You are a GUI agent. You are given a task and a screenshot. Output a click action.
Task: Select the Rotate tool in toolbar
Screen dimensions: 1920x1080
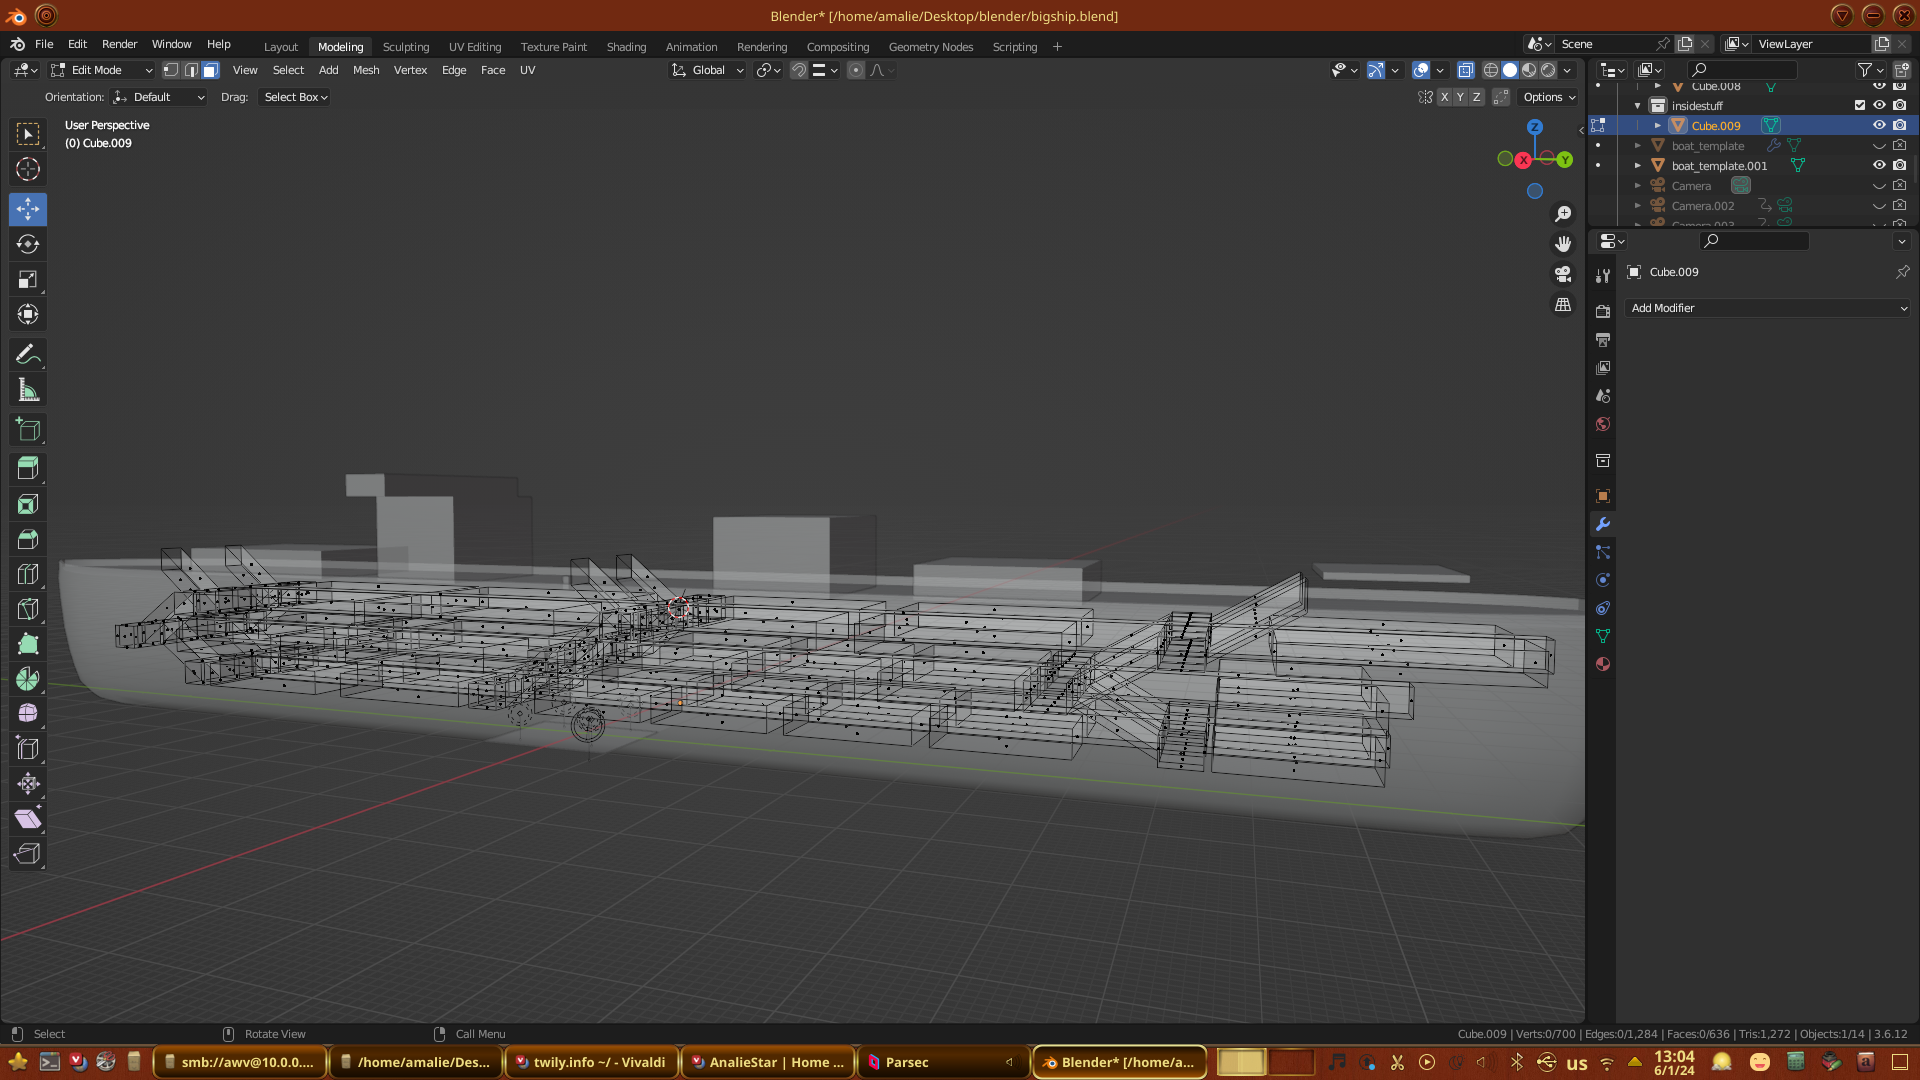tap(28, 244)
